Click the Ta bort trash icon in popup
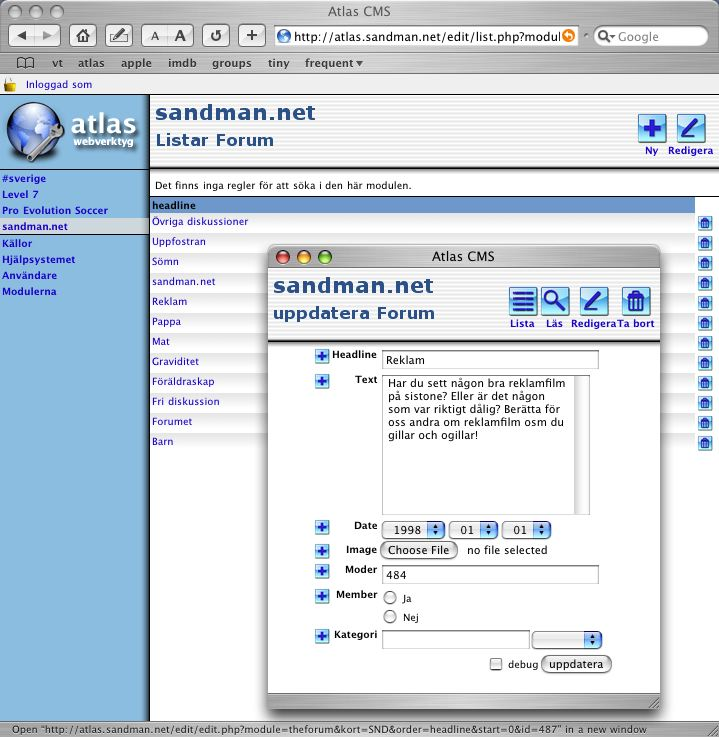Screen dimensions: 719x737 [636, 301]
